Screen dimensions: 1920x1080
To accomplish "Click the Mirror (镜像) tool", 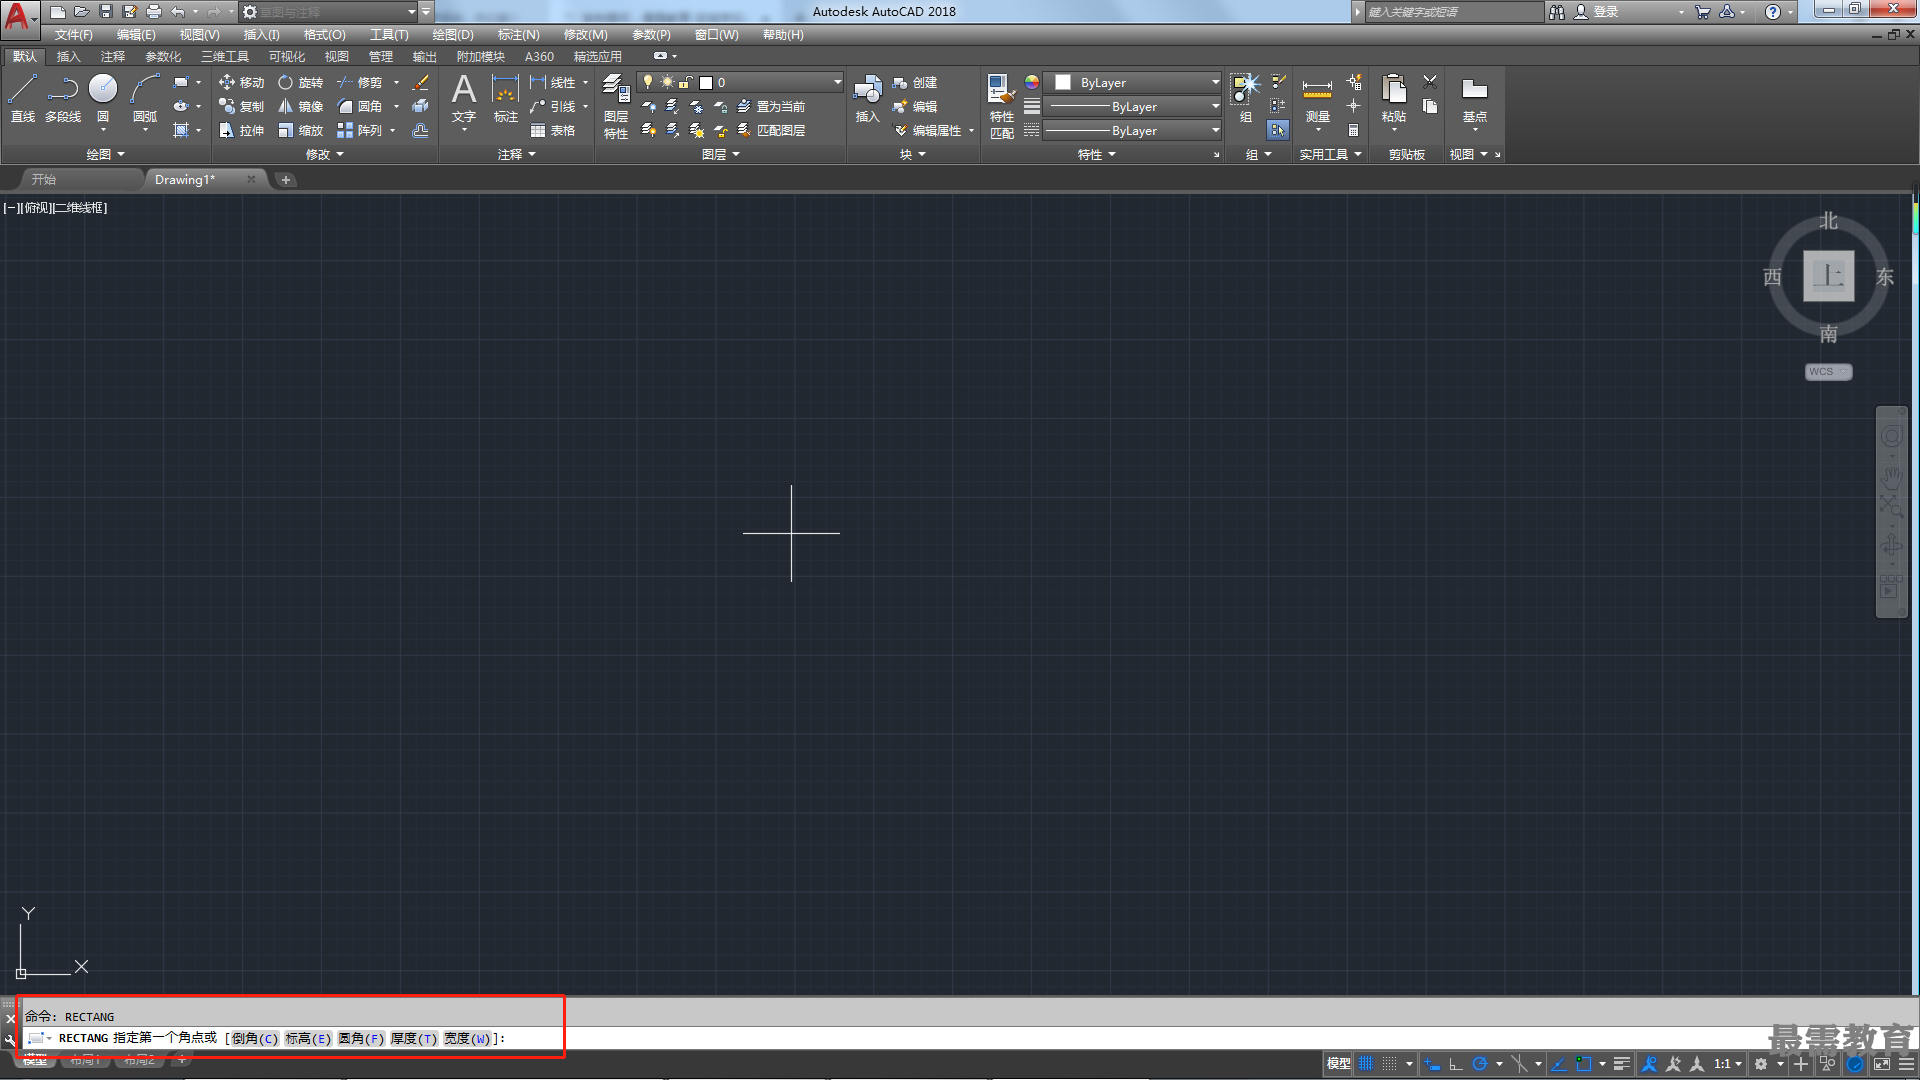I will (x=301, y=106).
